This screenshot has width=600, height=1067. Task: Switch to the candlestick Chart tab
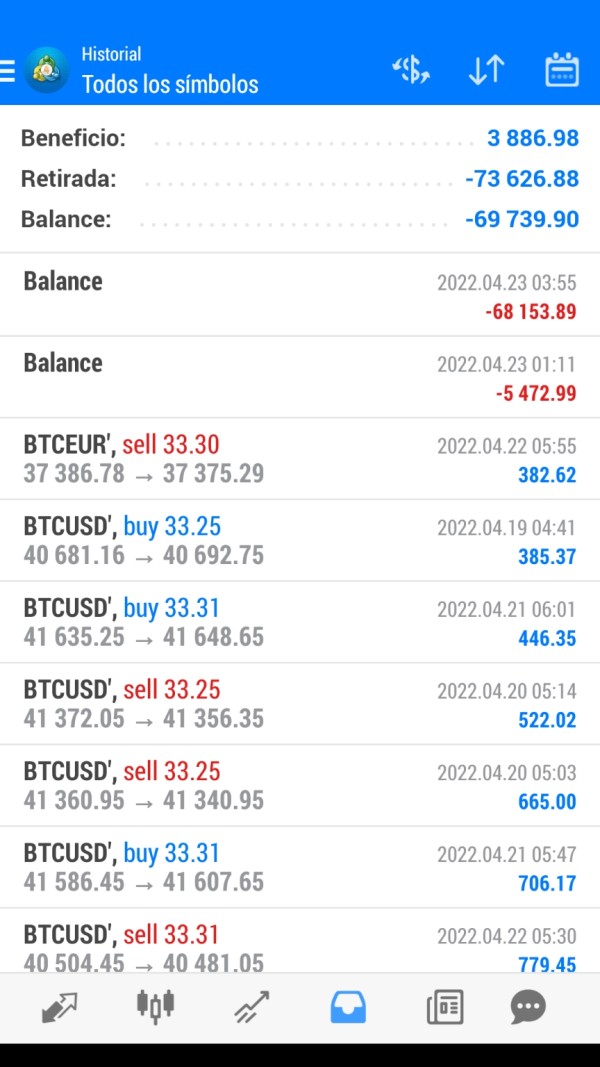tap(155, 1007)
